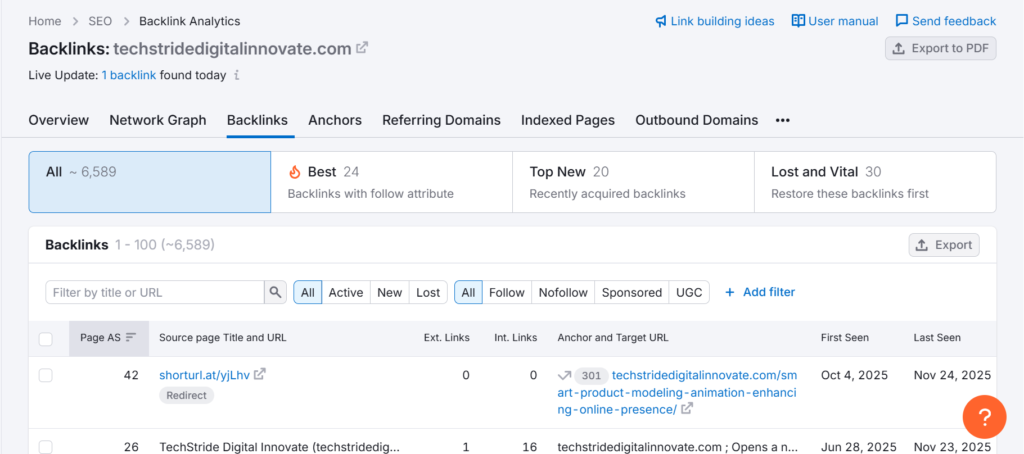Open external link icon beside domain title
Screen dimensions: 1024x454
coord(362,48)
